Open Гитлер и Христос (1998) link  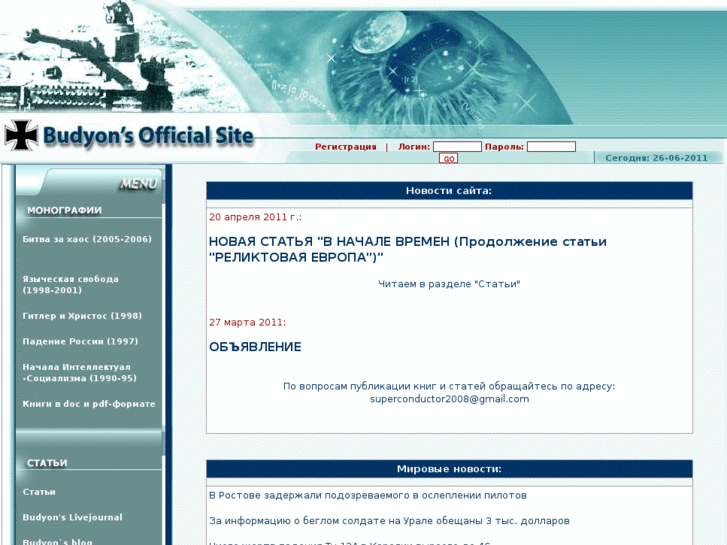[x=82, y=315]
